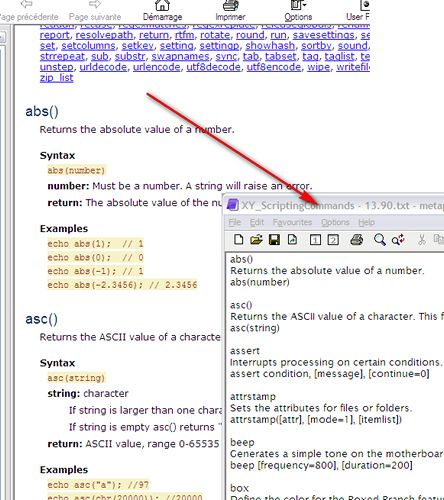Click the Find magnifier icon
The image size is (444, 500).
point(379,240)
